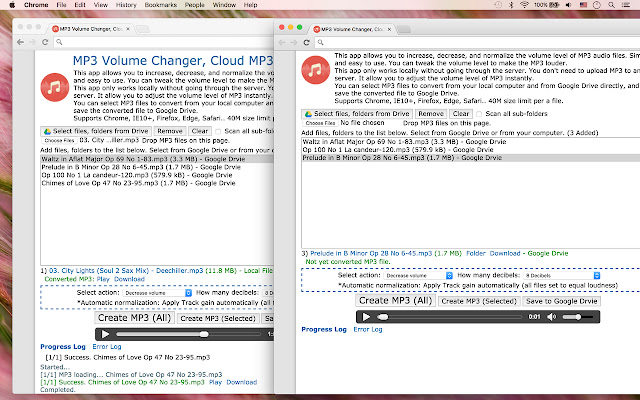This screenshot has width=640, height=400.
Task: Click Download link next to Converted MP3 in left window
Action: pos(129,279)
